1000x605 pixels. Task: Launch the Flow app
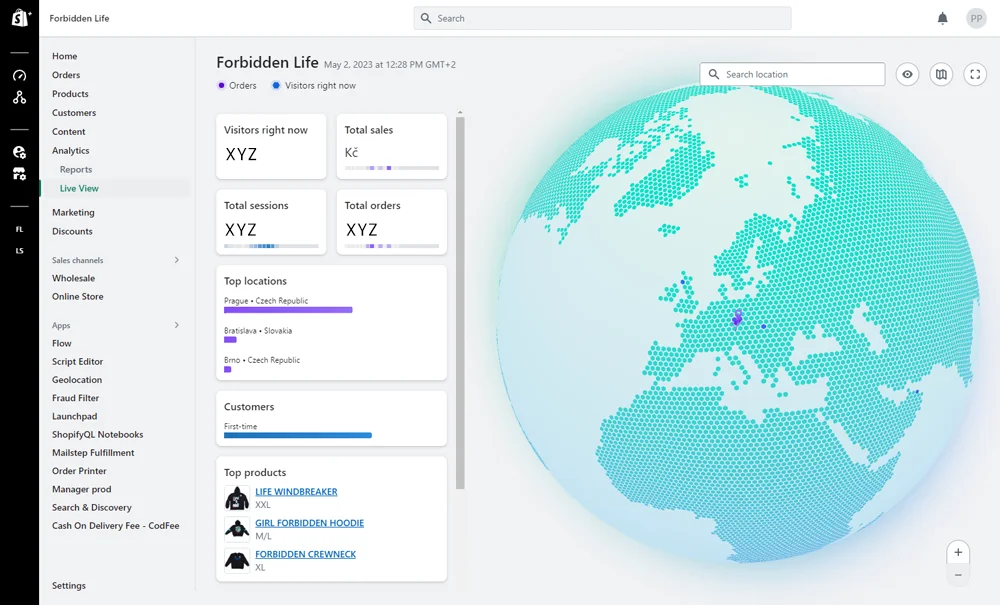coord(62,344)
